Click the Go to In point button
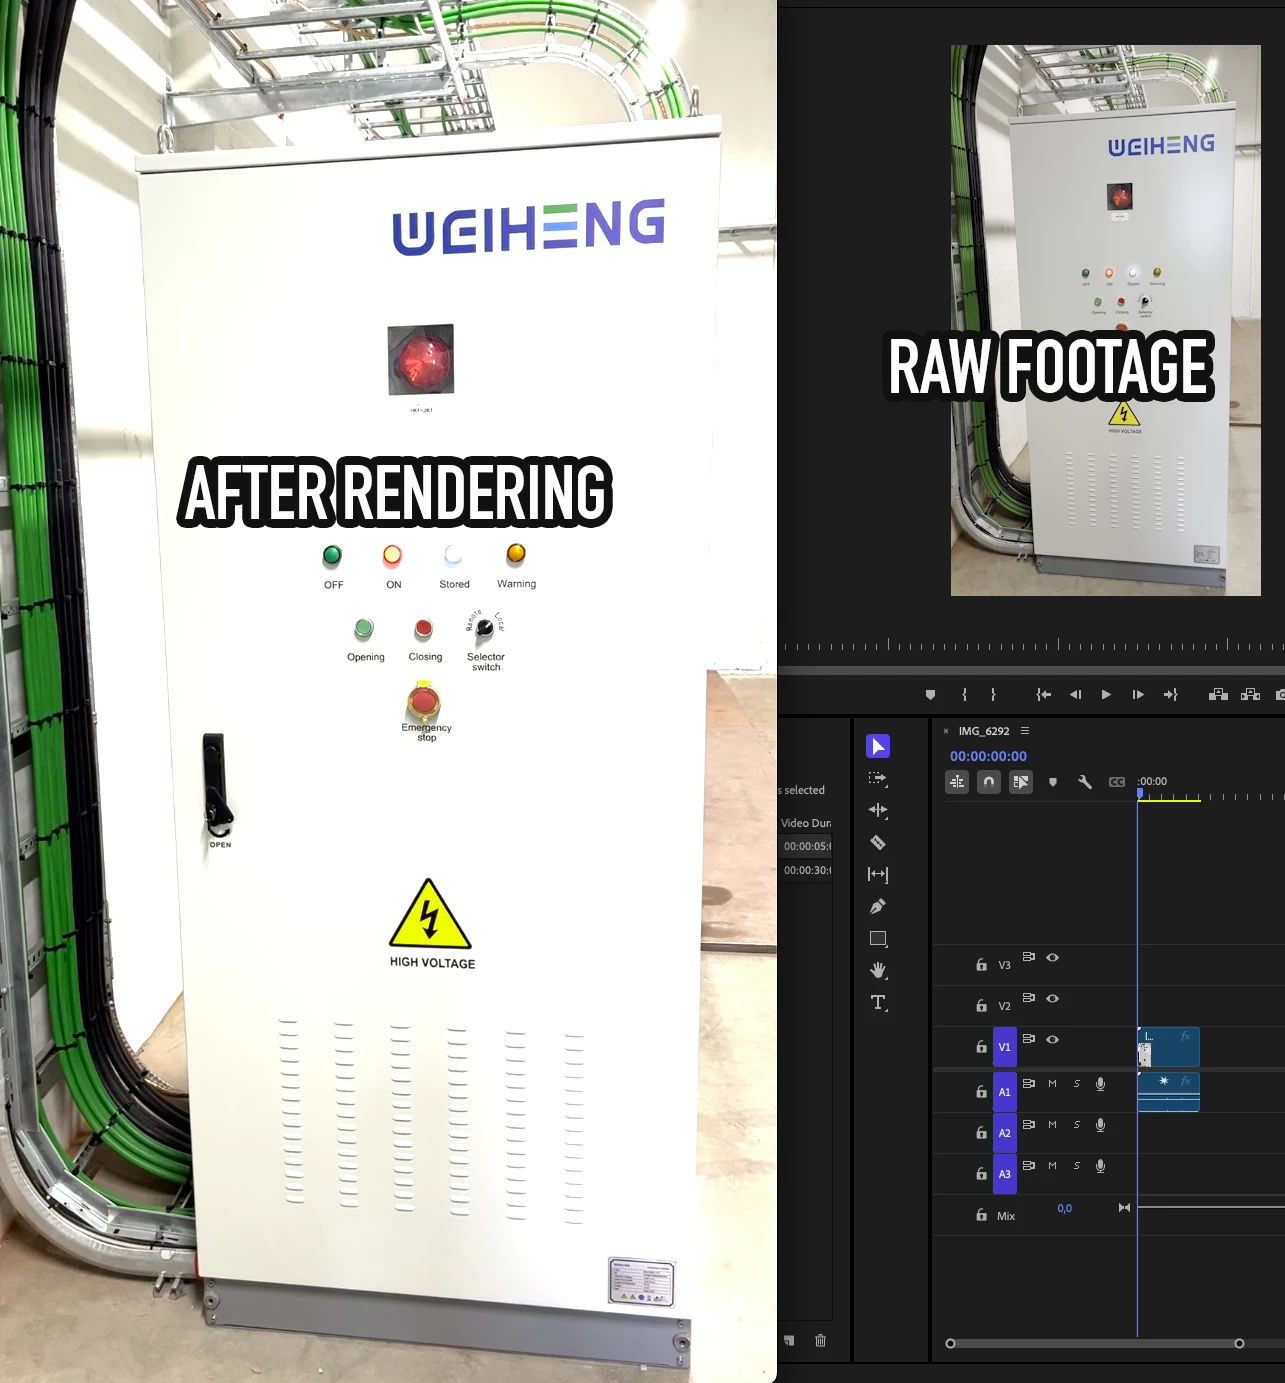 (x=1043, y=695)
